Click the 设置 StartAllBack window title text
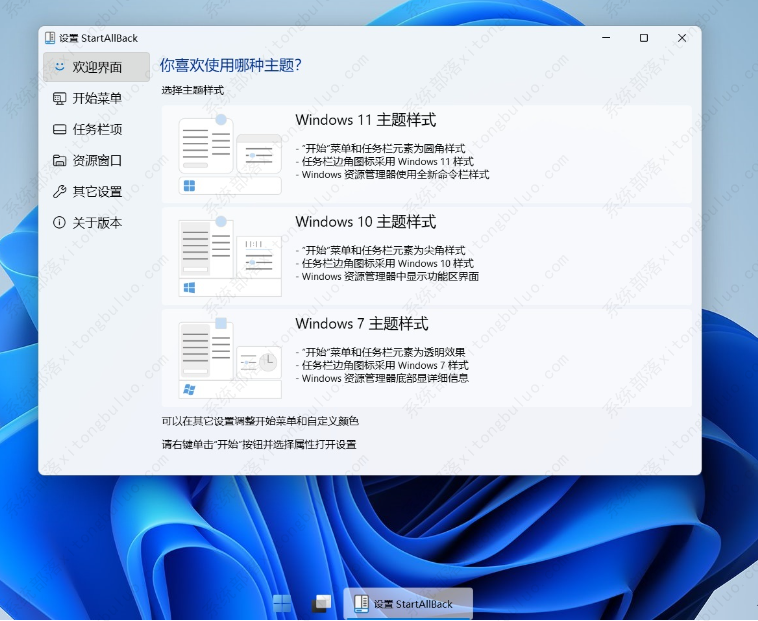Image resolution: width=758 pixels, height=621 pixels. point(99,38)
